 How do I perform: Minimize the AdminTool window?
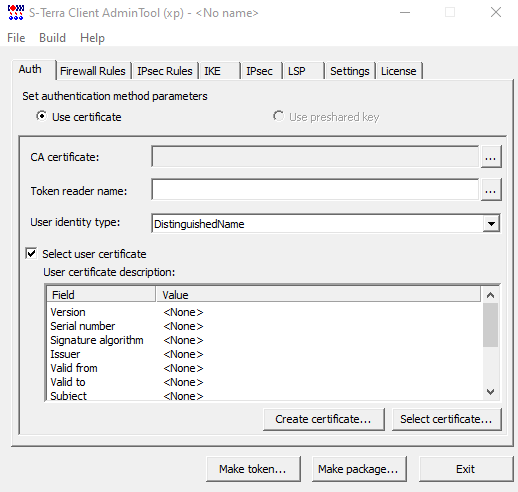coord(405,13)
